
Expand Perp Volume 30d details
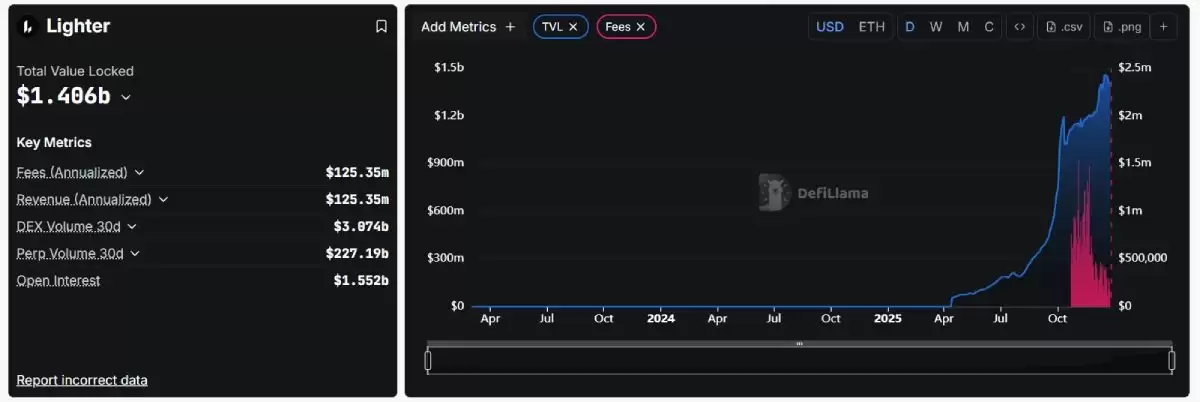pos(135,253)
